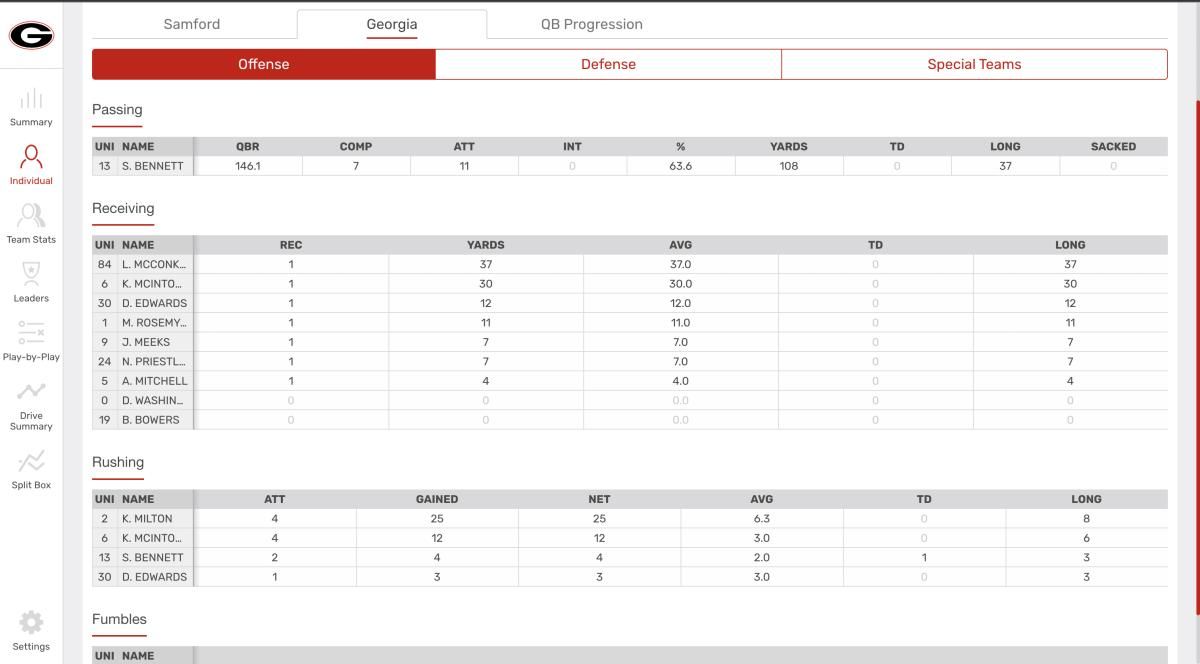Click S. Bennett's rushing TD value 1
Viewport: 1200px width, 664px height.
click(924, 557)
